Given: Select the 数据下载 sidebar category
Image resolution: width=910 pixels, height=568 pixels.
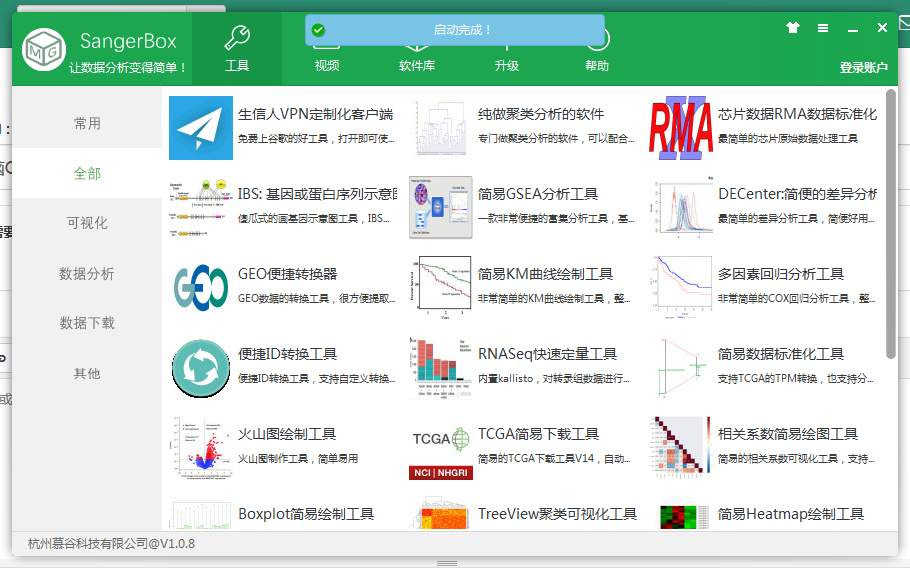Looking at the screenshot, I should click(x=87, y=323).
